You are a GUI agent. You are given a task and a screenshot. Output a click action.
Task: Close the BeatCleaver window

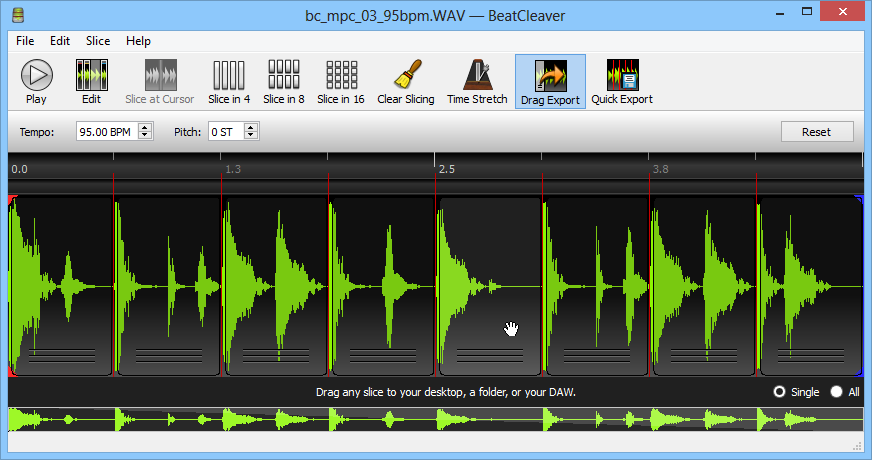tap(843, 12)
